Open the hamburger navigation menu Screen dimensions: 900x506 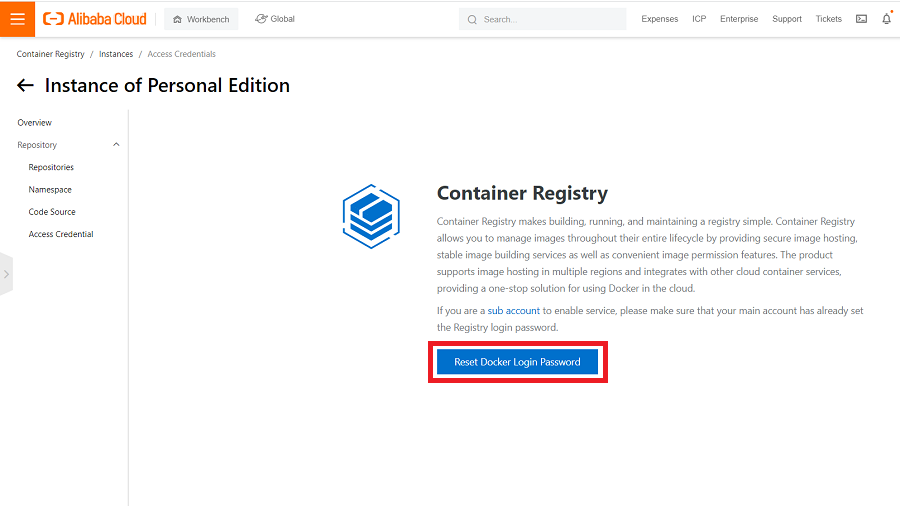(17, 19)
